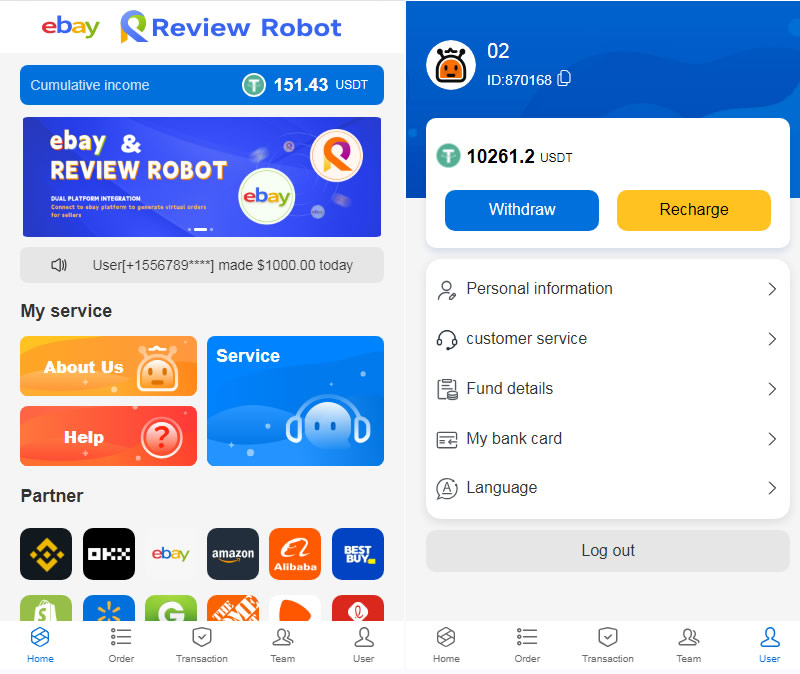This screenshot has height=674, width=800.
Task: Click the Fund details document icon
Action: [x=447, y=389]
